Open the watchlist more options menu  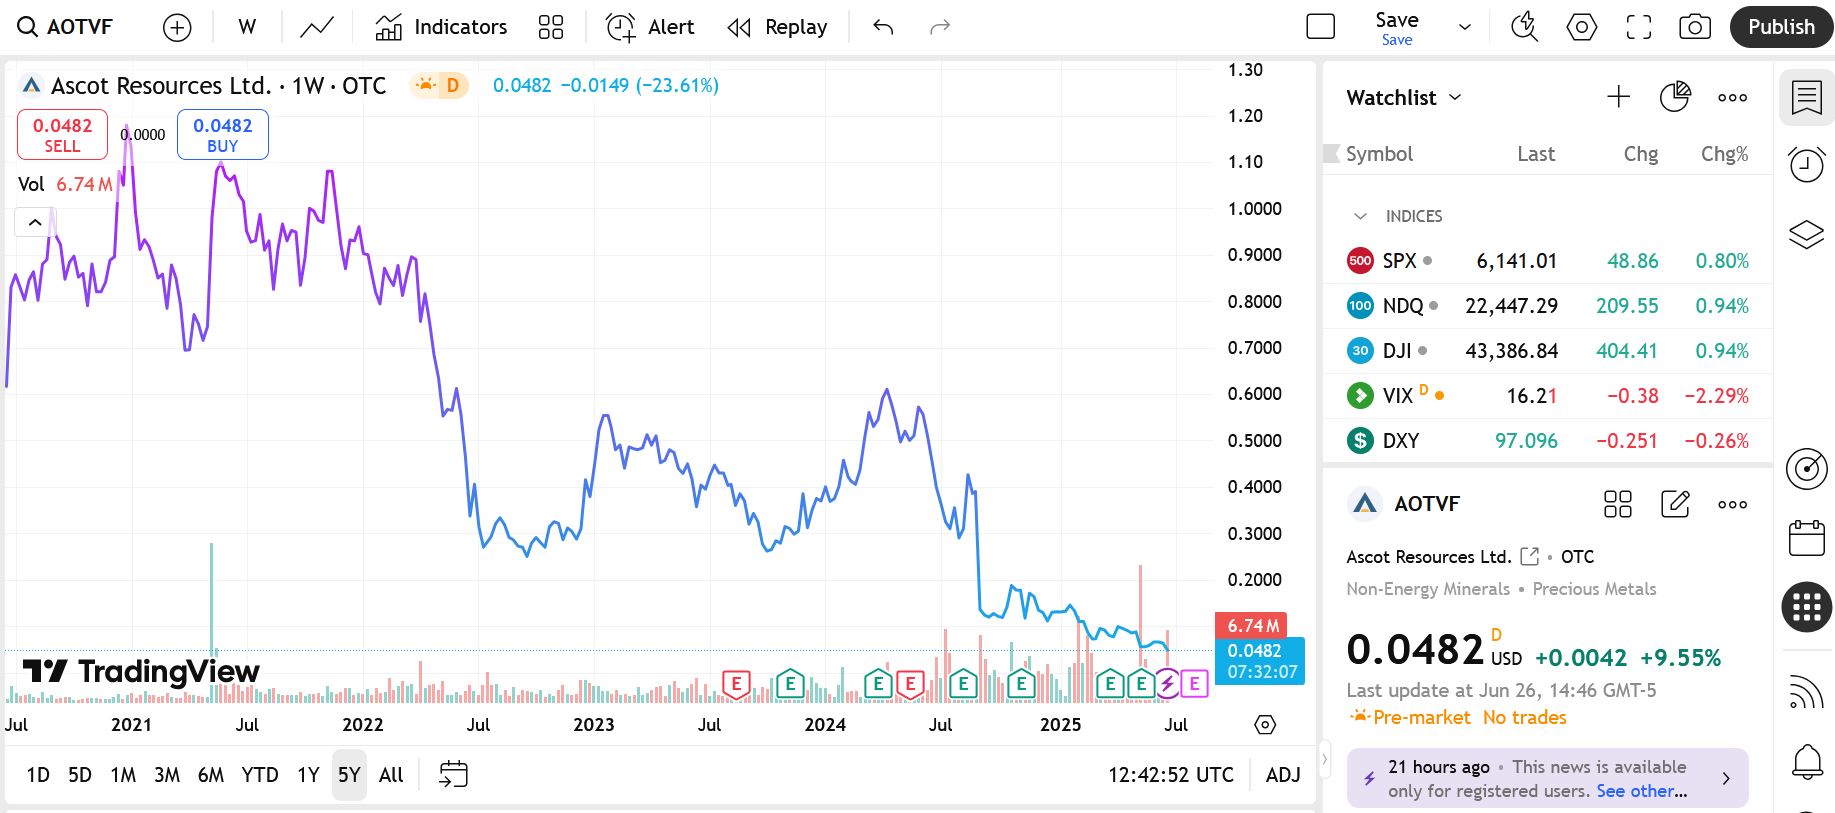click(1732, 97)
